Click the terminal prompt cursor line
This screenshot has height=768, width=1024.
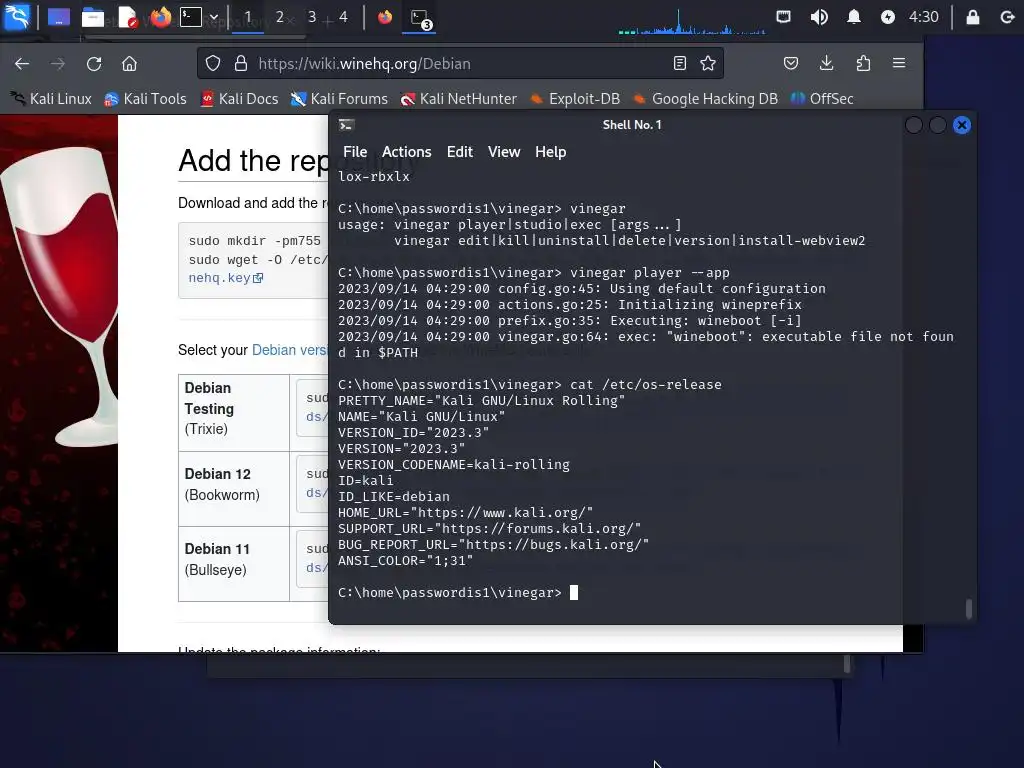click(457, 593)
